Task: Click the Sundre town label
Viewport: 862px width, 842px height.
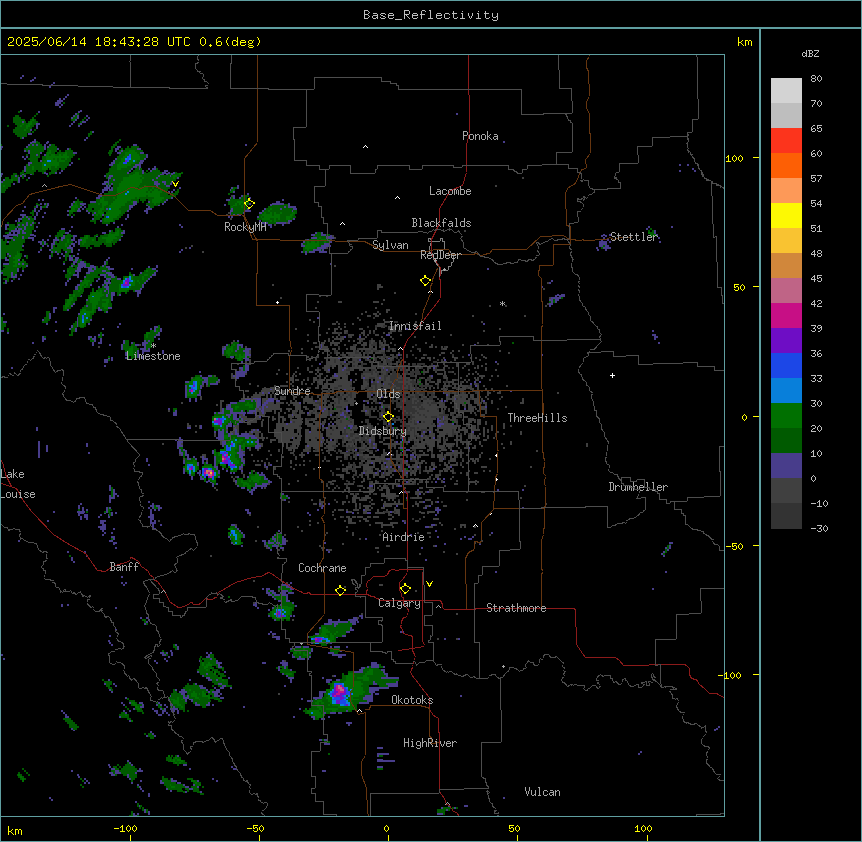Action: click(292, 391)
